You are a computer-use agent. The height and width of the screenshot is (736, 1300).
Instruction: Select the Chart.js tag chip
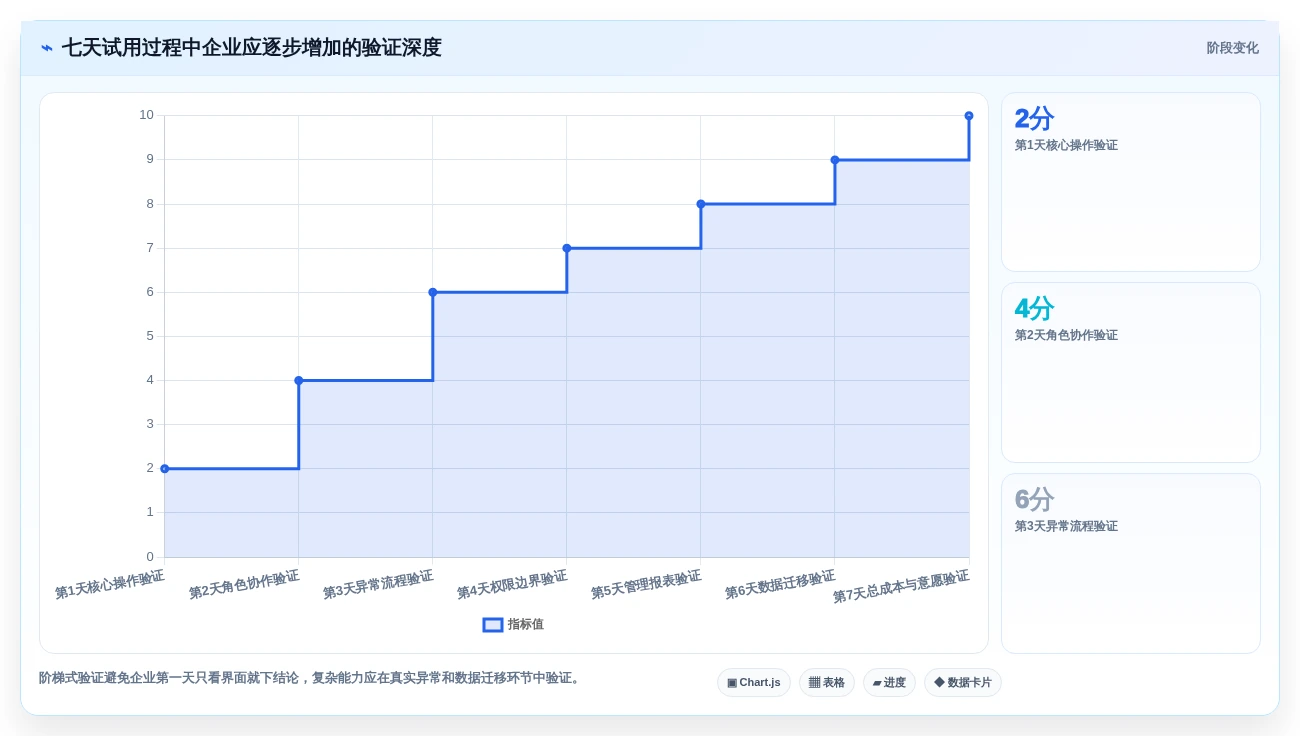(754, 682)
